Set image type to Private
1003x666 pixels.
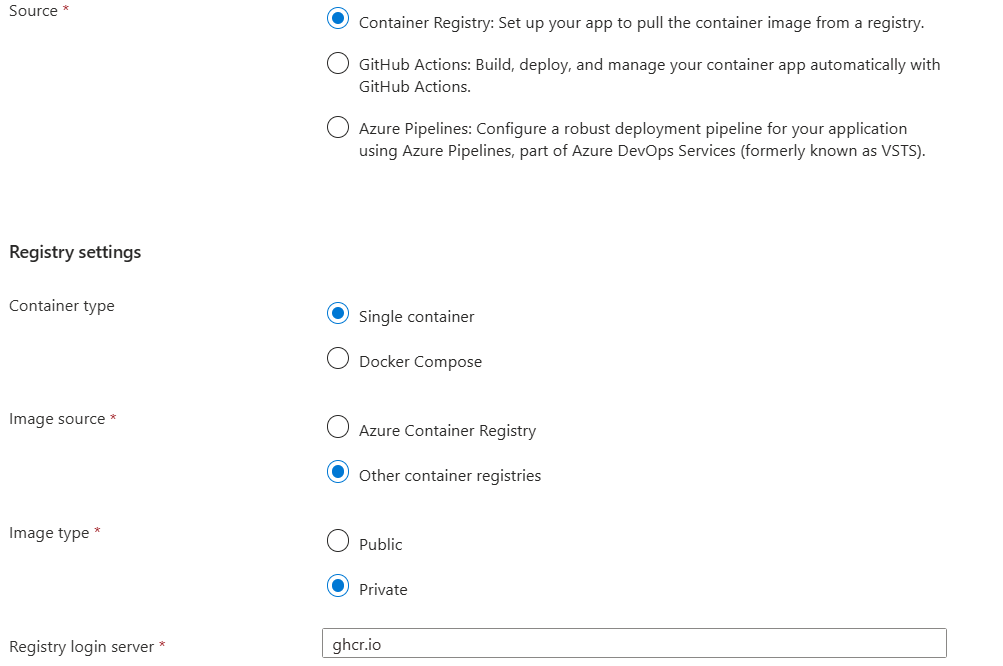click(x=338, y=586)
